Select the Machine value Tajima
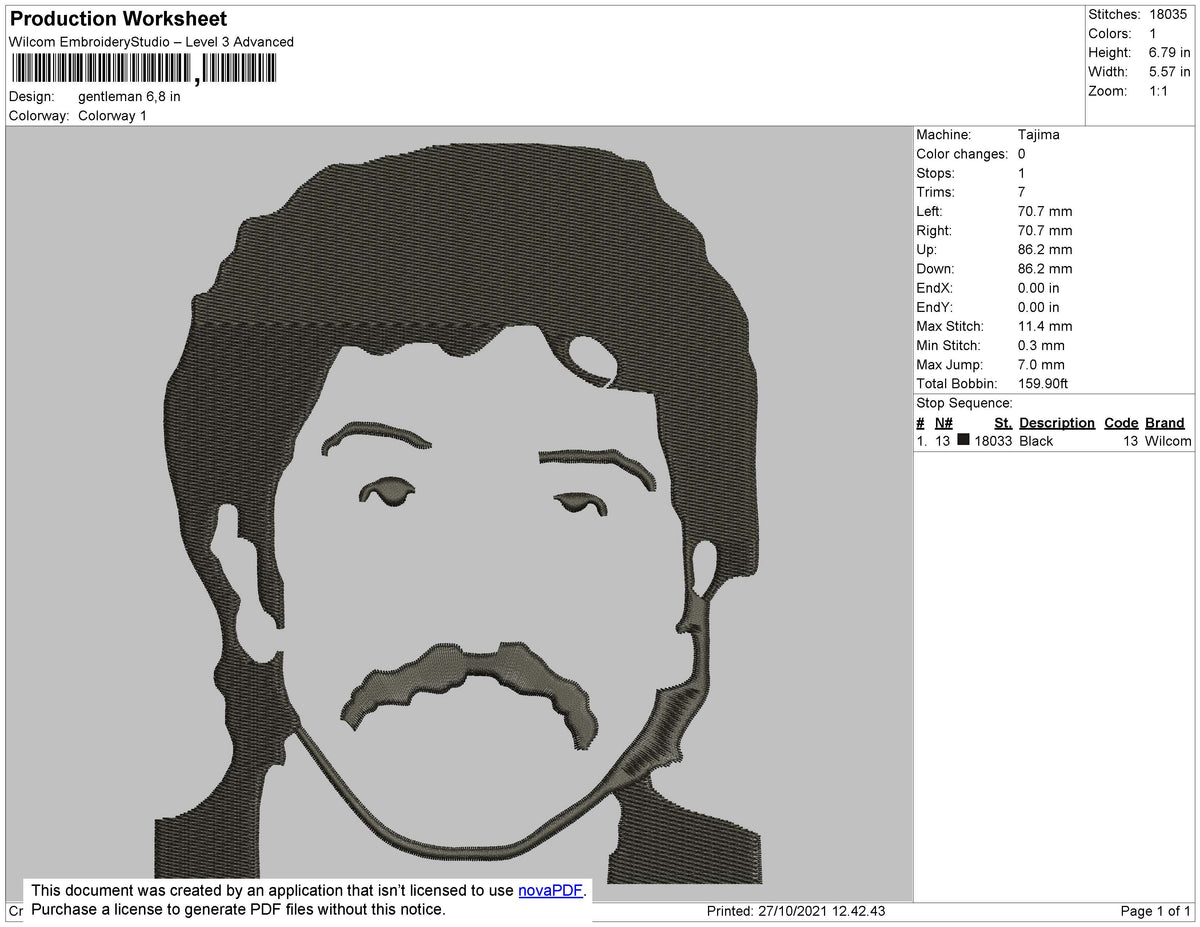 click(1039, 134)
